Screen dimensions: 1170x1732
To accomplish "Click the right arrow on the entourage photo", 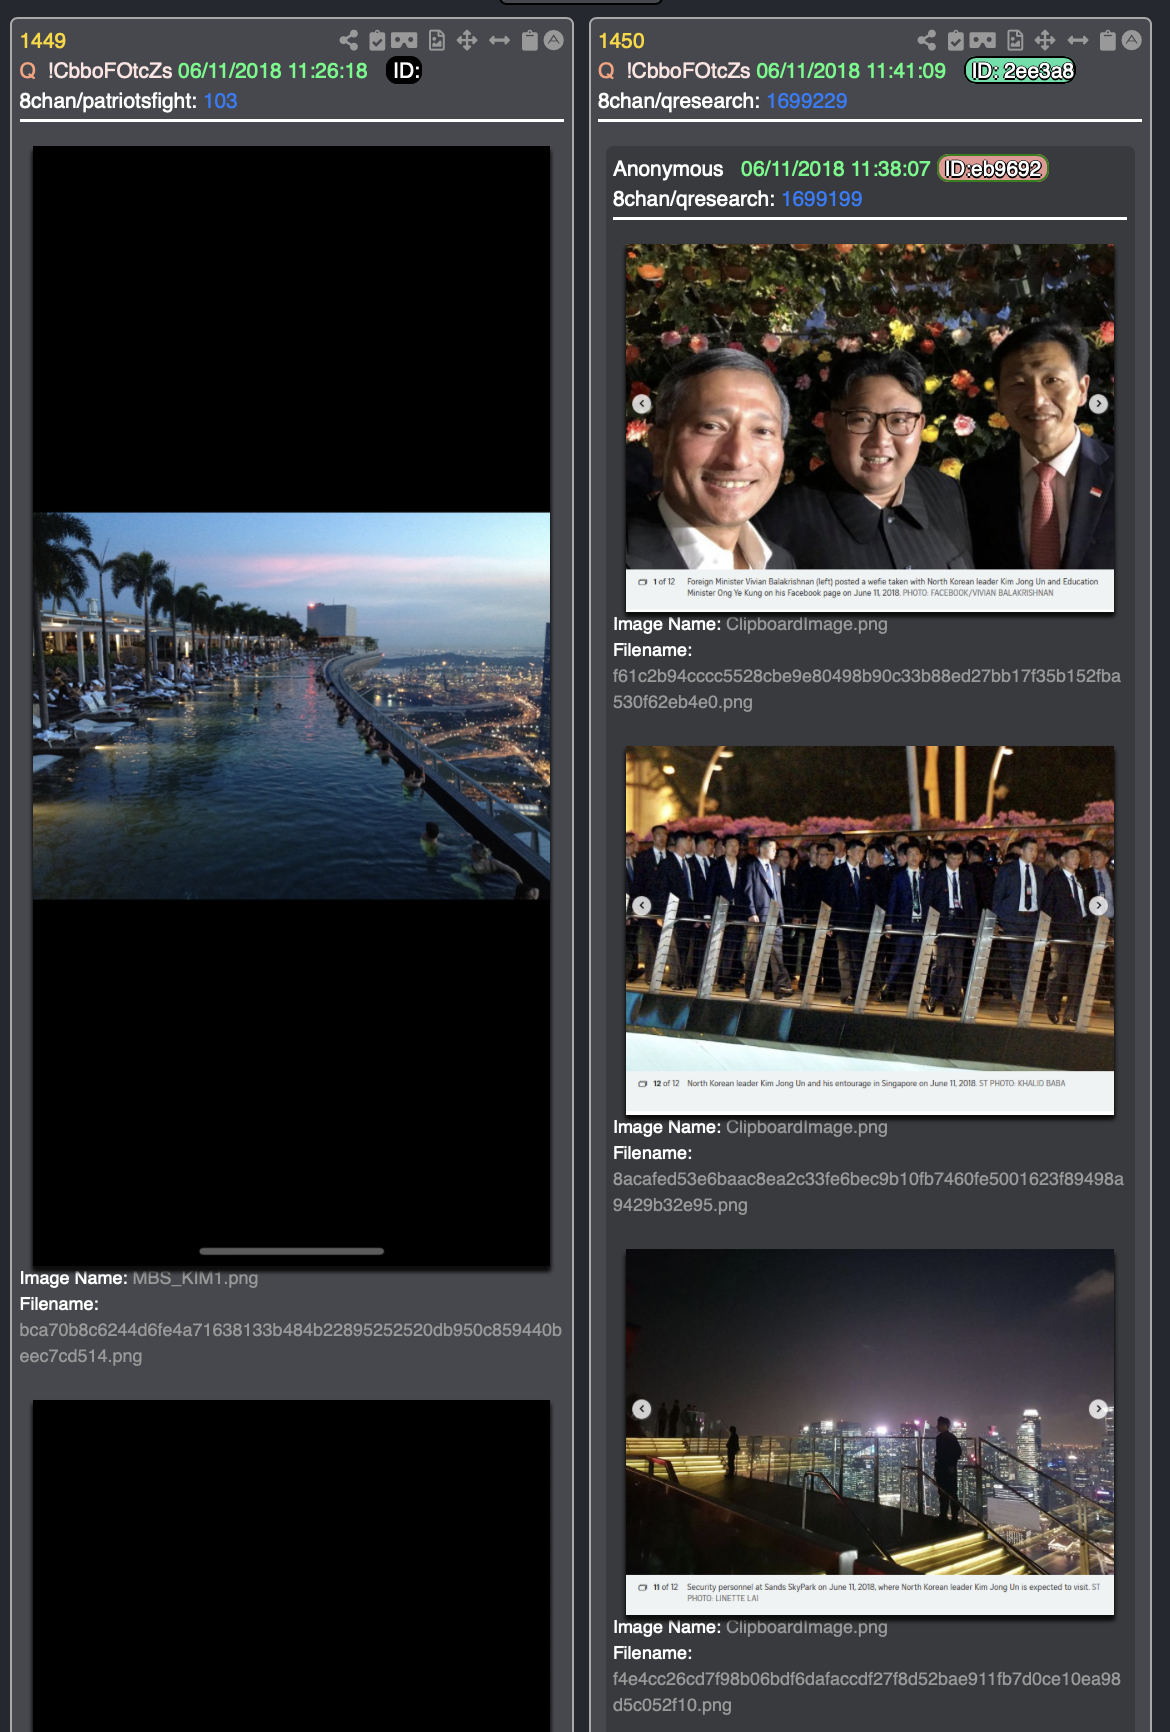I will click(1098, 906).
